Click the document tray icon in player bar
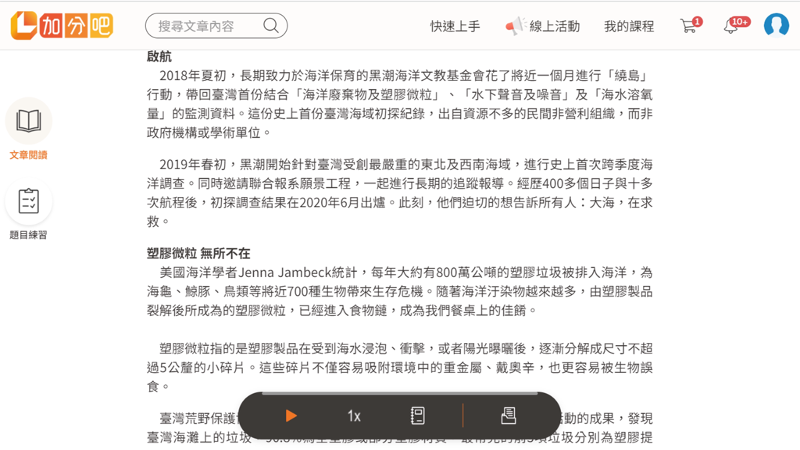 508,416
